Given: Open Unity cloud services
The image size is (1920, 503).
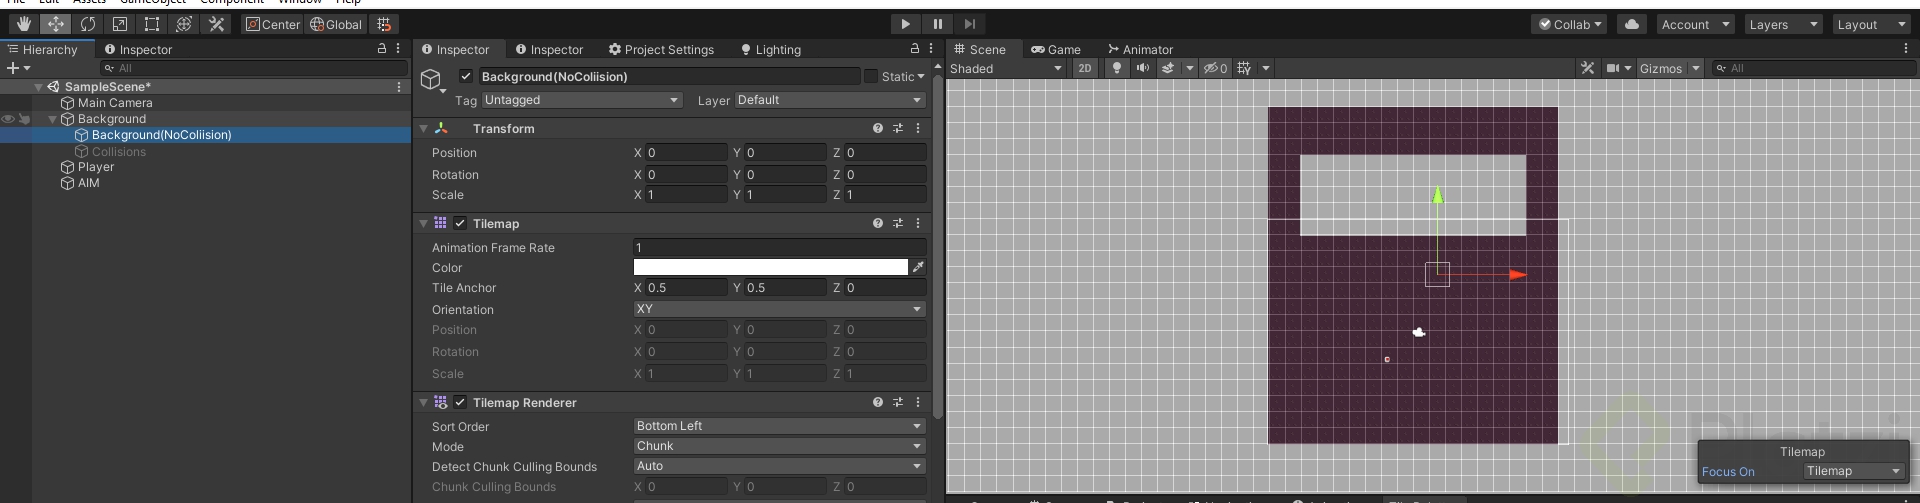Looking at the screenshot, I should 1631,24.
